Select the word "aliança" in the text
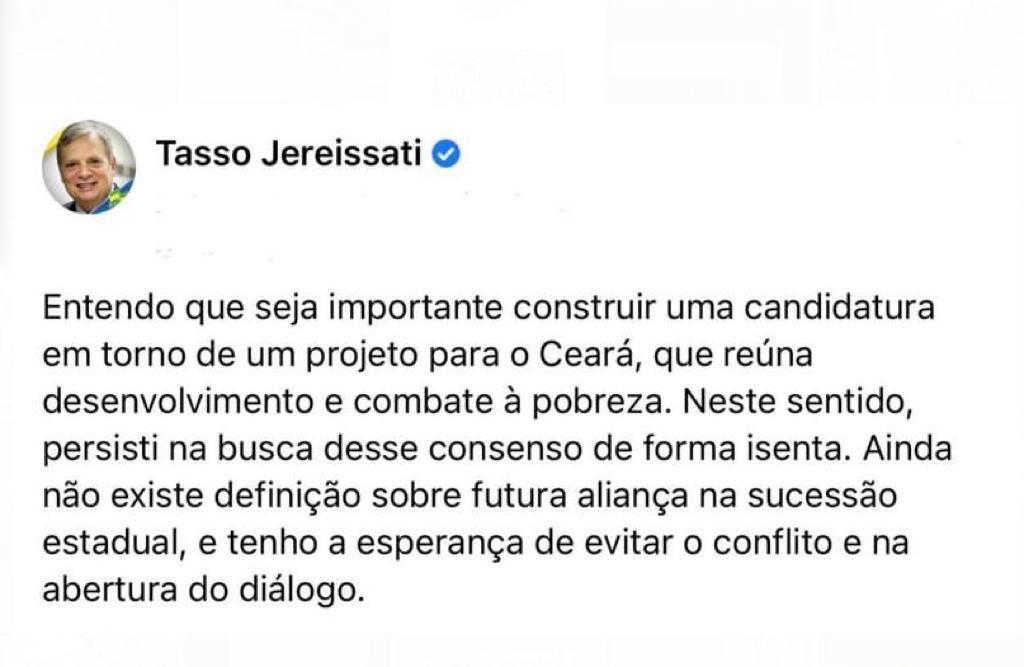The width and height of the screenshot is (1024, 667). 678,497
